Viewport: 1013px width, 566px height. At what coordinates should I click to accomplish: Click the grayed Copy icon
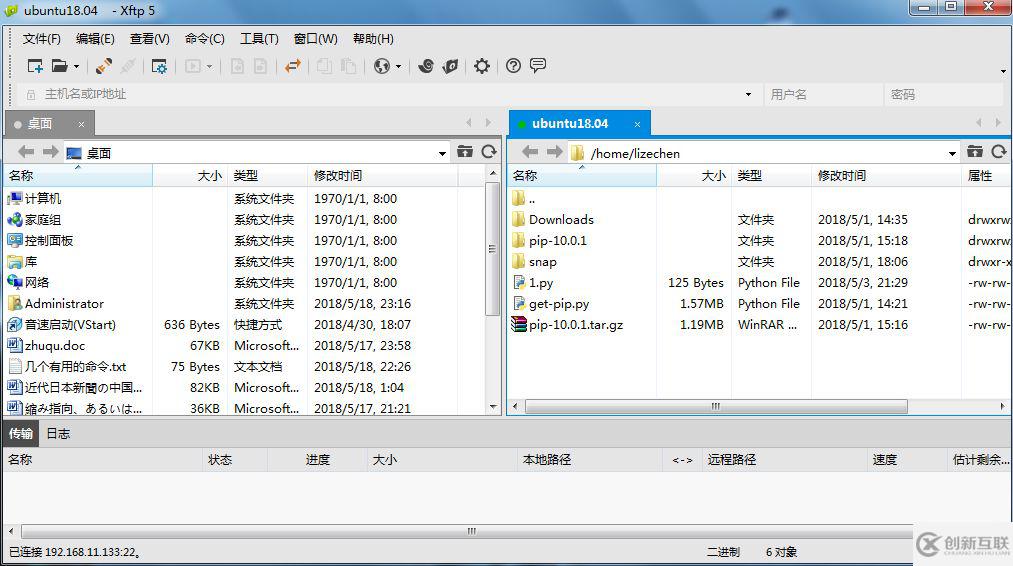coord(324,66)
